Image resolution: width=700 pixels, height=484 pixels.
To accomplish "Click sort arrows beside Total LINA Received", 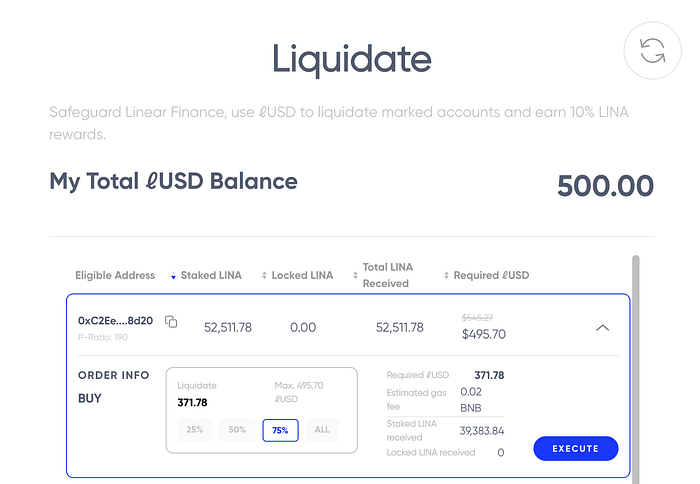I will (355, 275).
